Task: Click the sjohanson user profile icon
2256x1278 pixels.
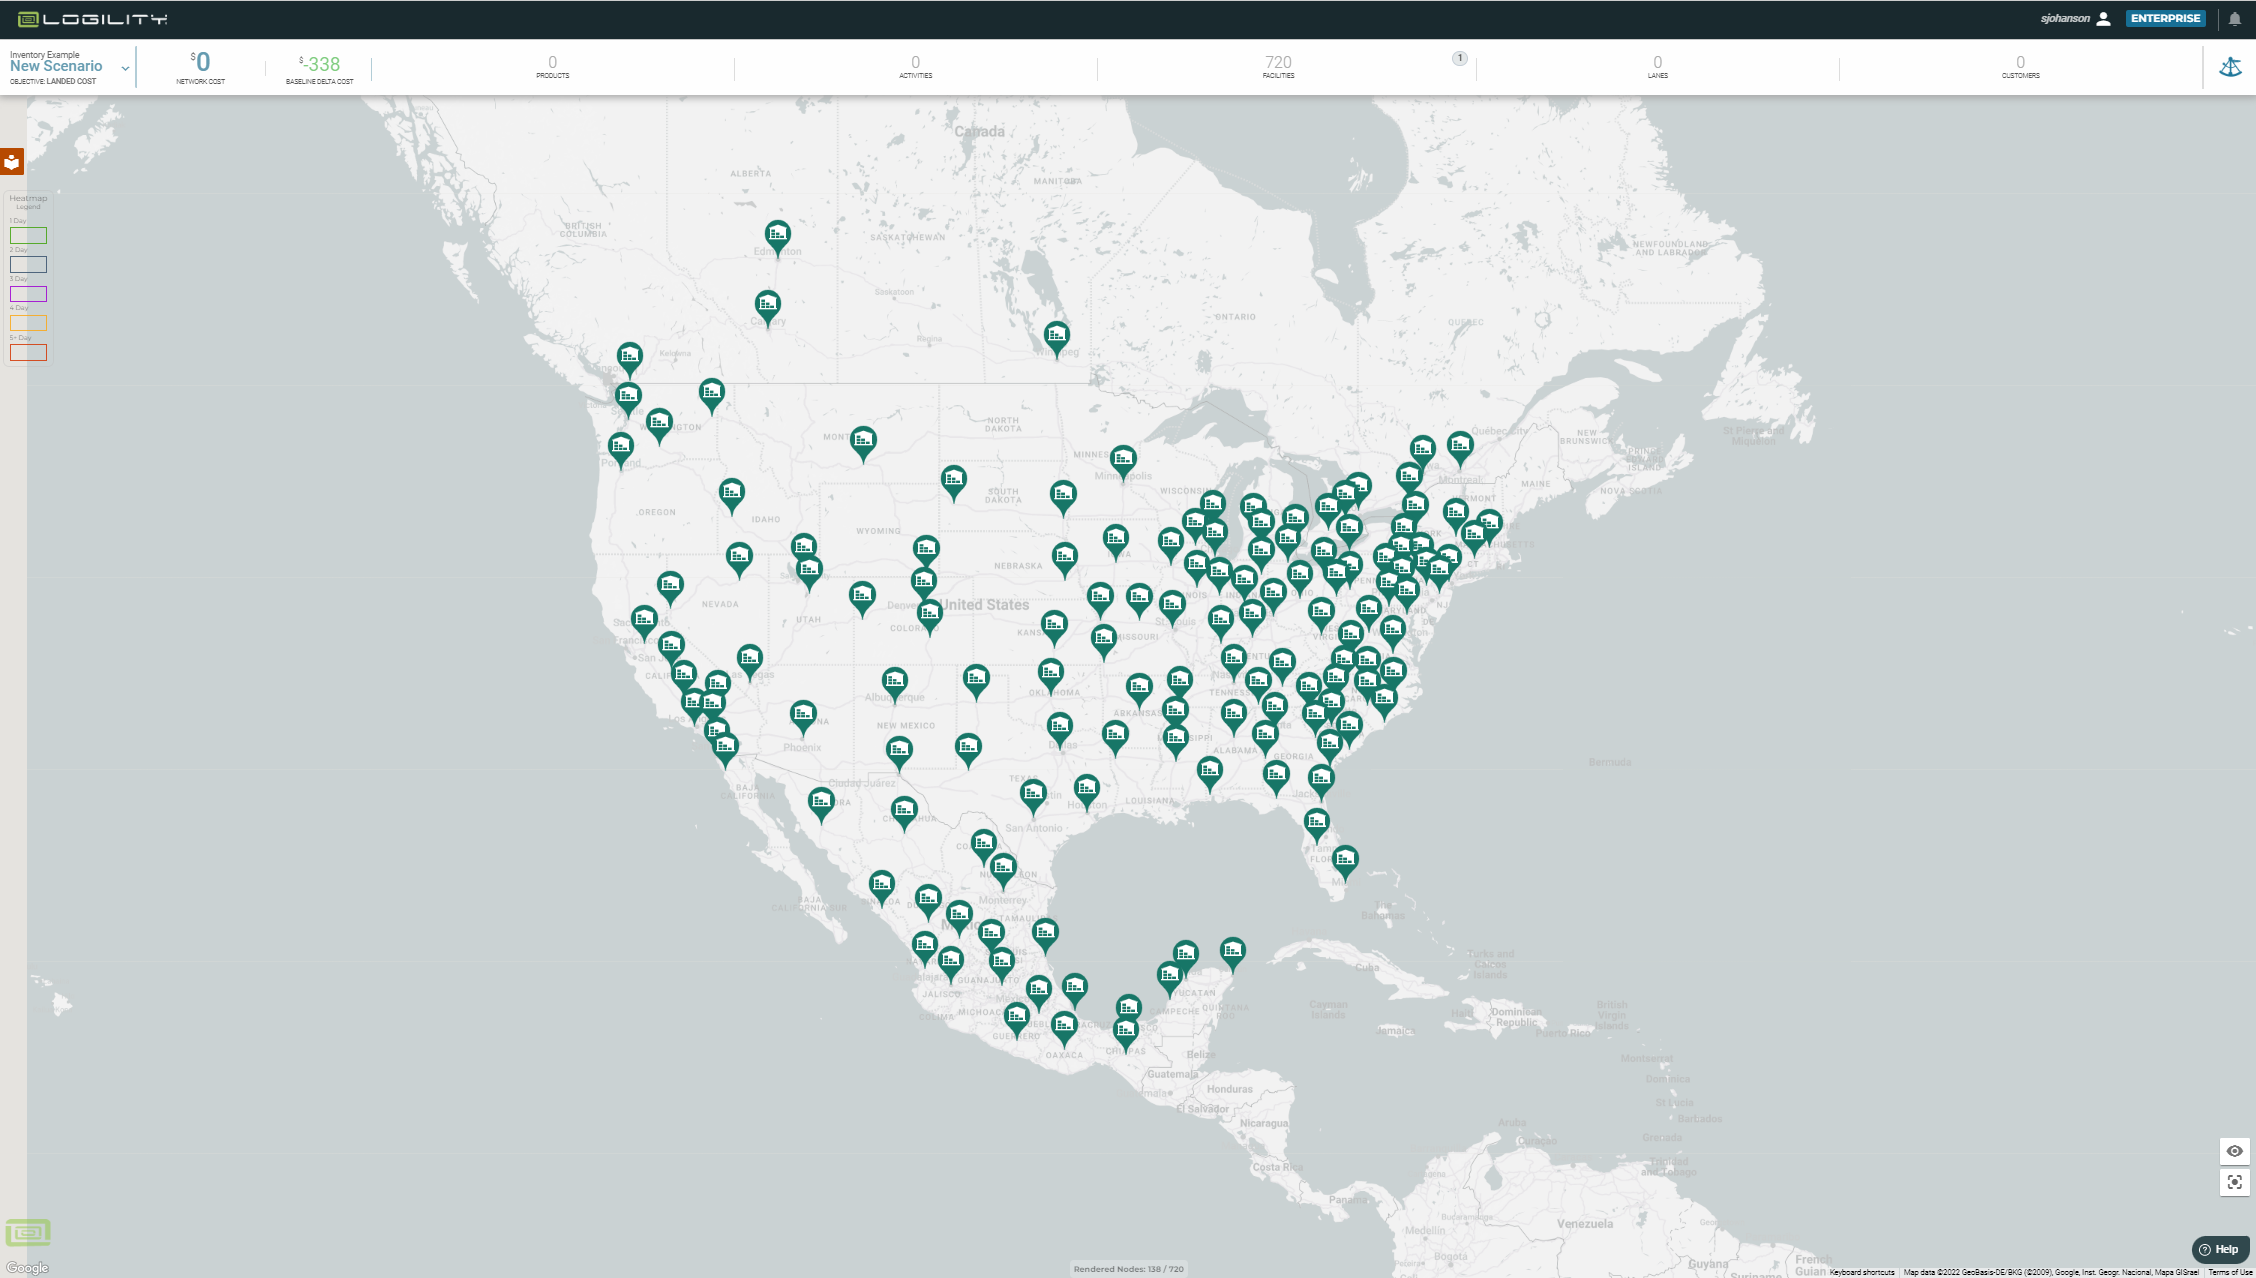Action: (x=2104, y=19)
